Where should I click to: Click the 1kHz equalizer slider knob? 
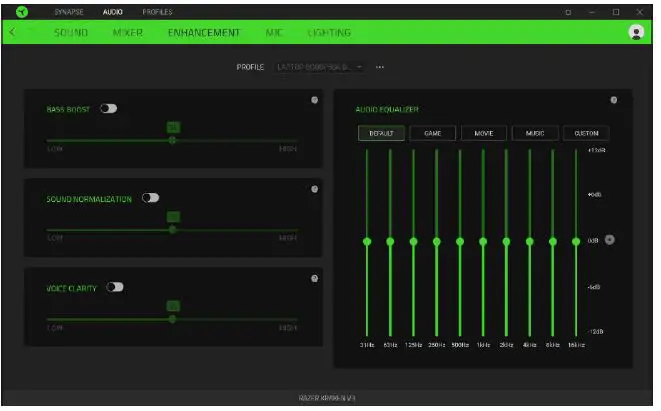click(483, 242)
